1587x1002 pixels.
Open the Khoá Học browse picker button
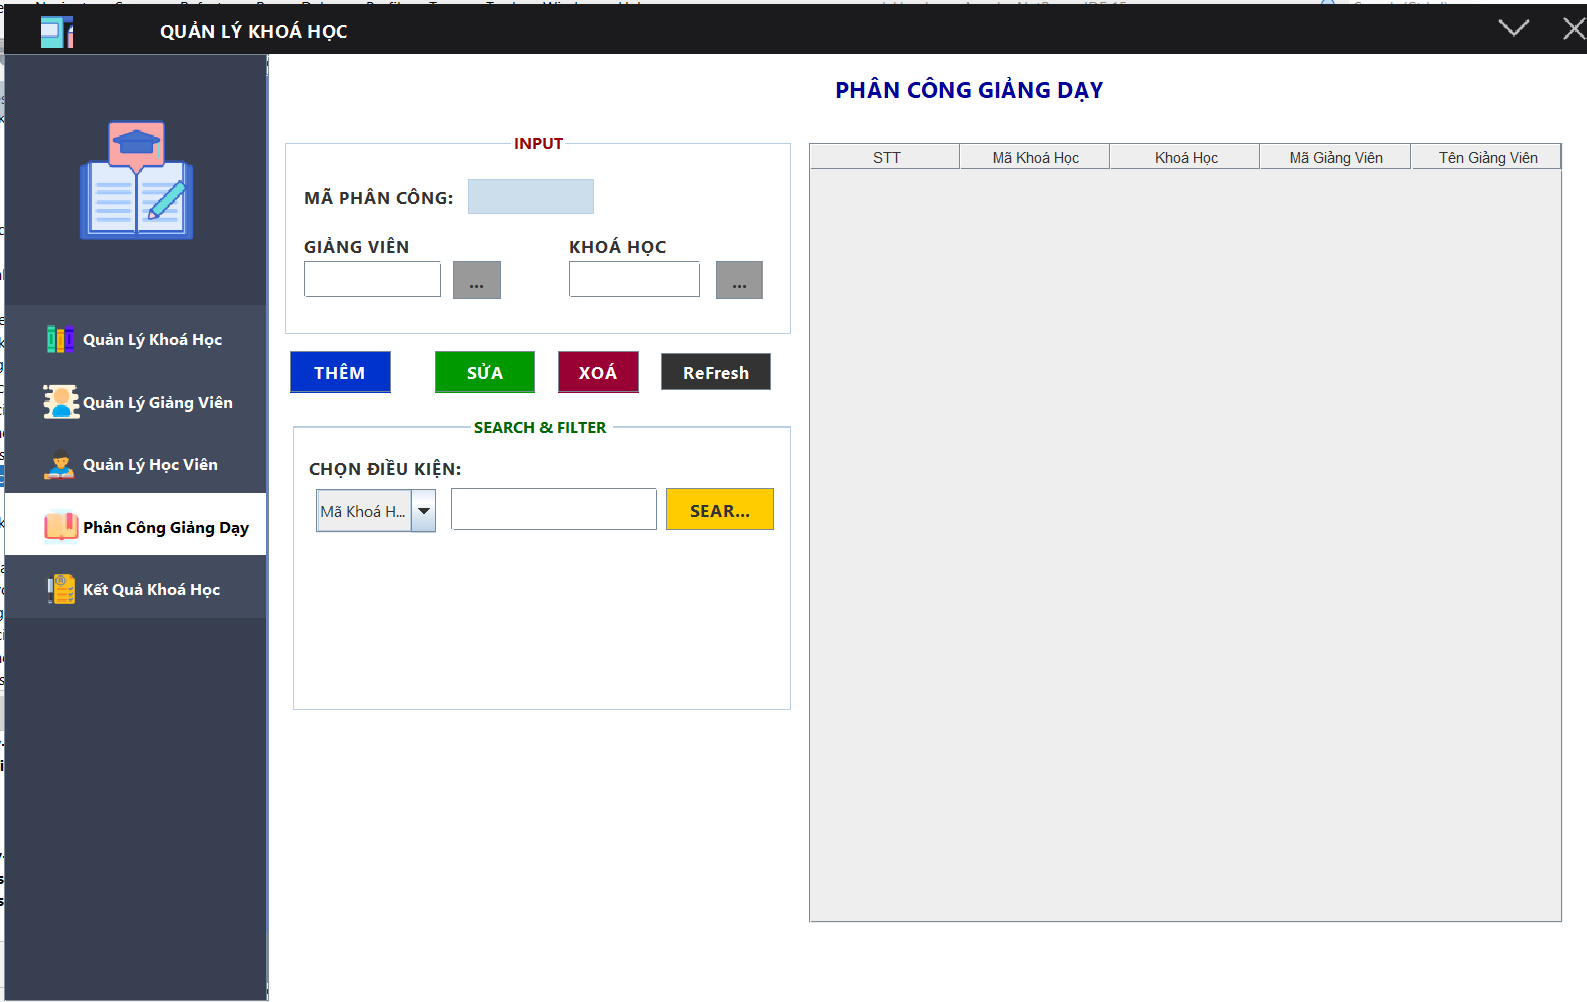pyautogui.click(x=739, y=280)
